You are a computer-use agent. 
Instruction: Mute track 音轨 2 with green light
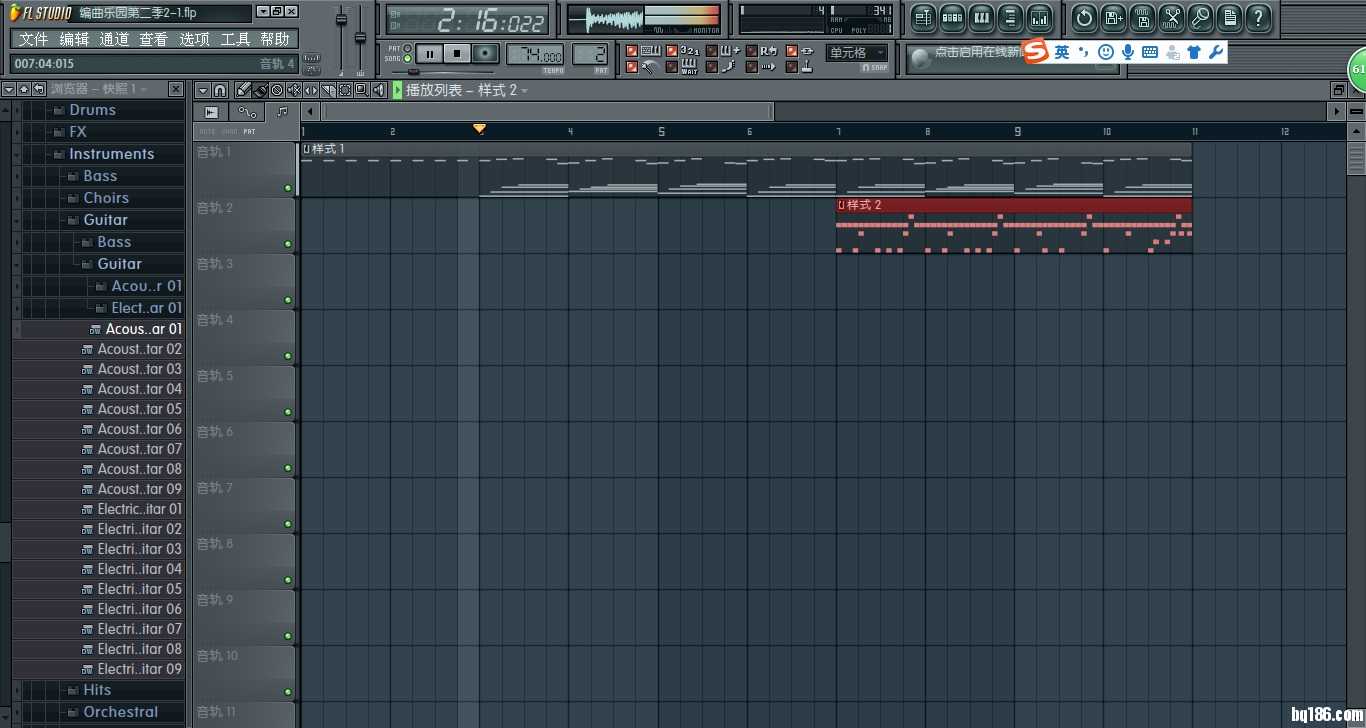click(x=288, y=243)
